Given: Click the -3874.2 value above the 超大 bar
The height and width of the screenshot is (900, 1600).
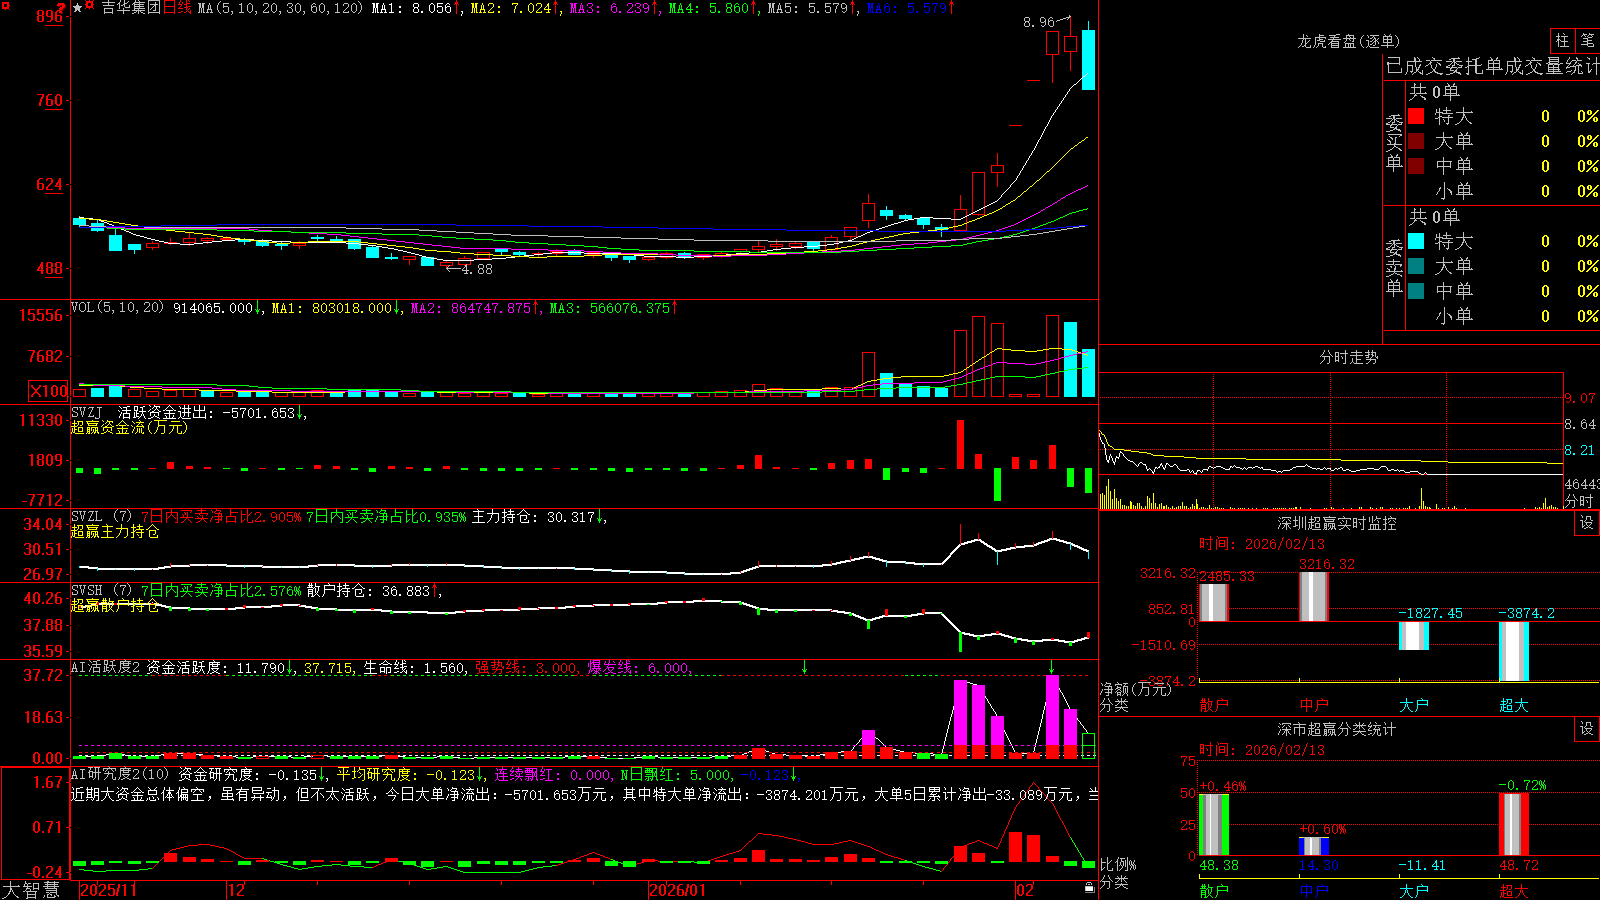Looking at the screenshot, I should point(1527,613).
